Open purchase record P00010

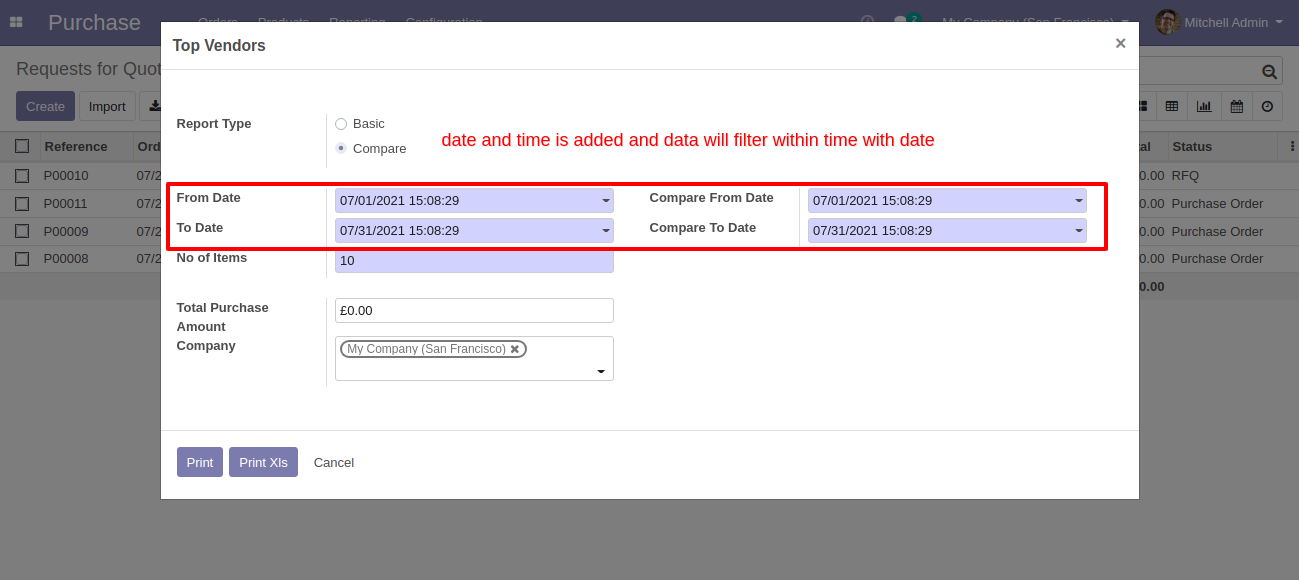[66, 175]
